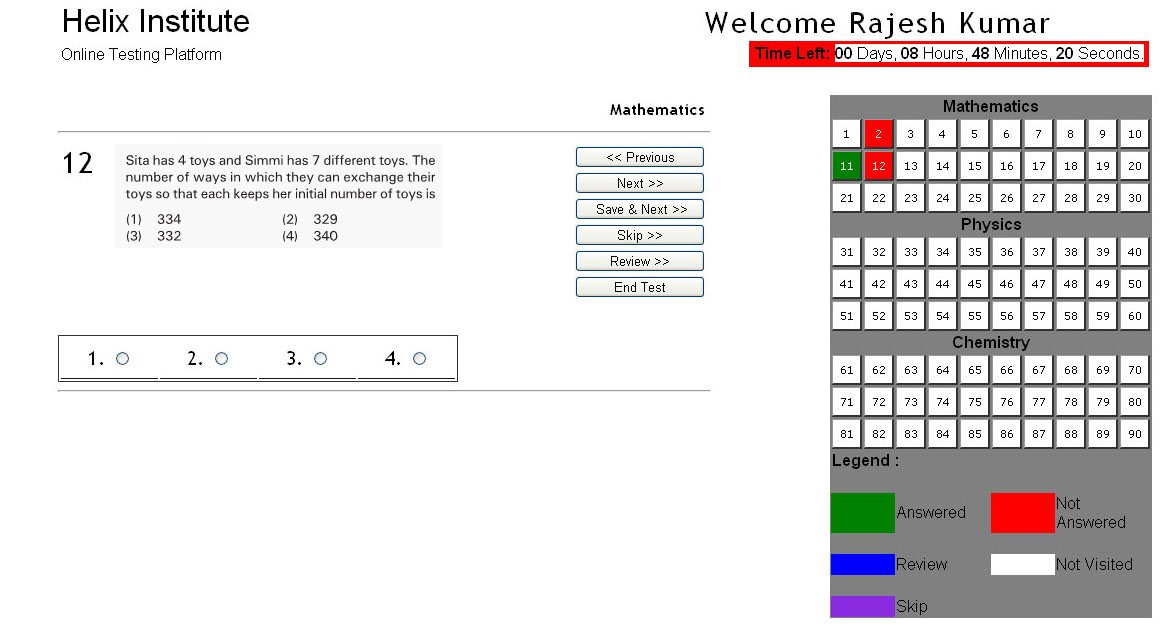1174x644 pixels.
Task: Mark question with Review >> button
Action: coord(639,261)
